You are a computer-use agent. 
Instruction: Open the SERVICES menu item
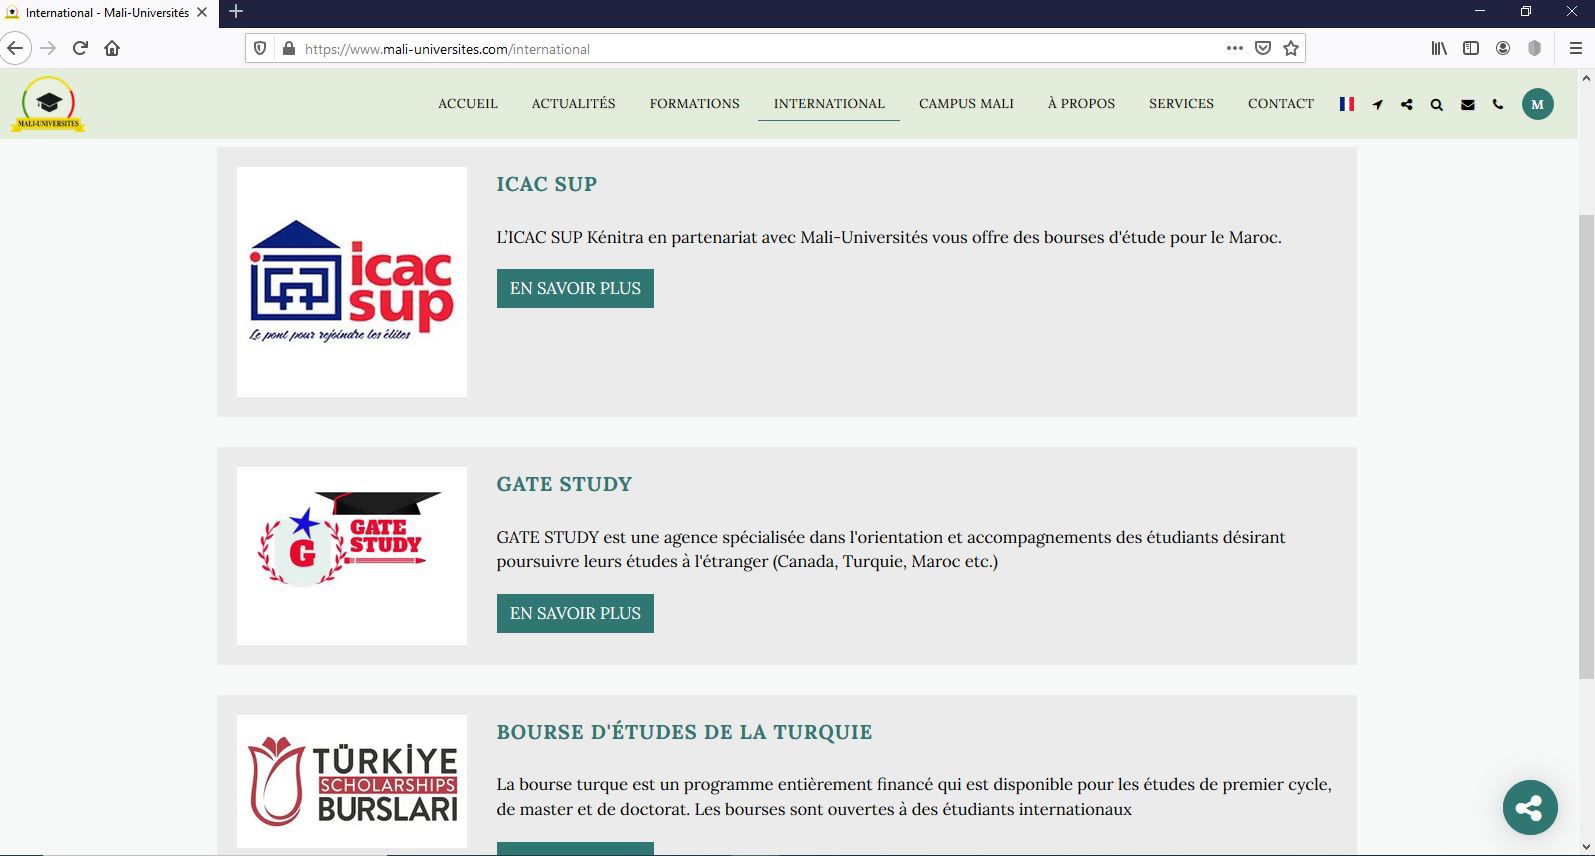1181,104
